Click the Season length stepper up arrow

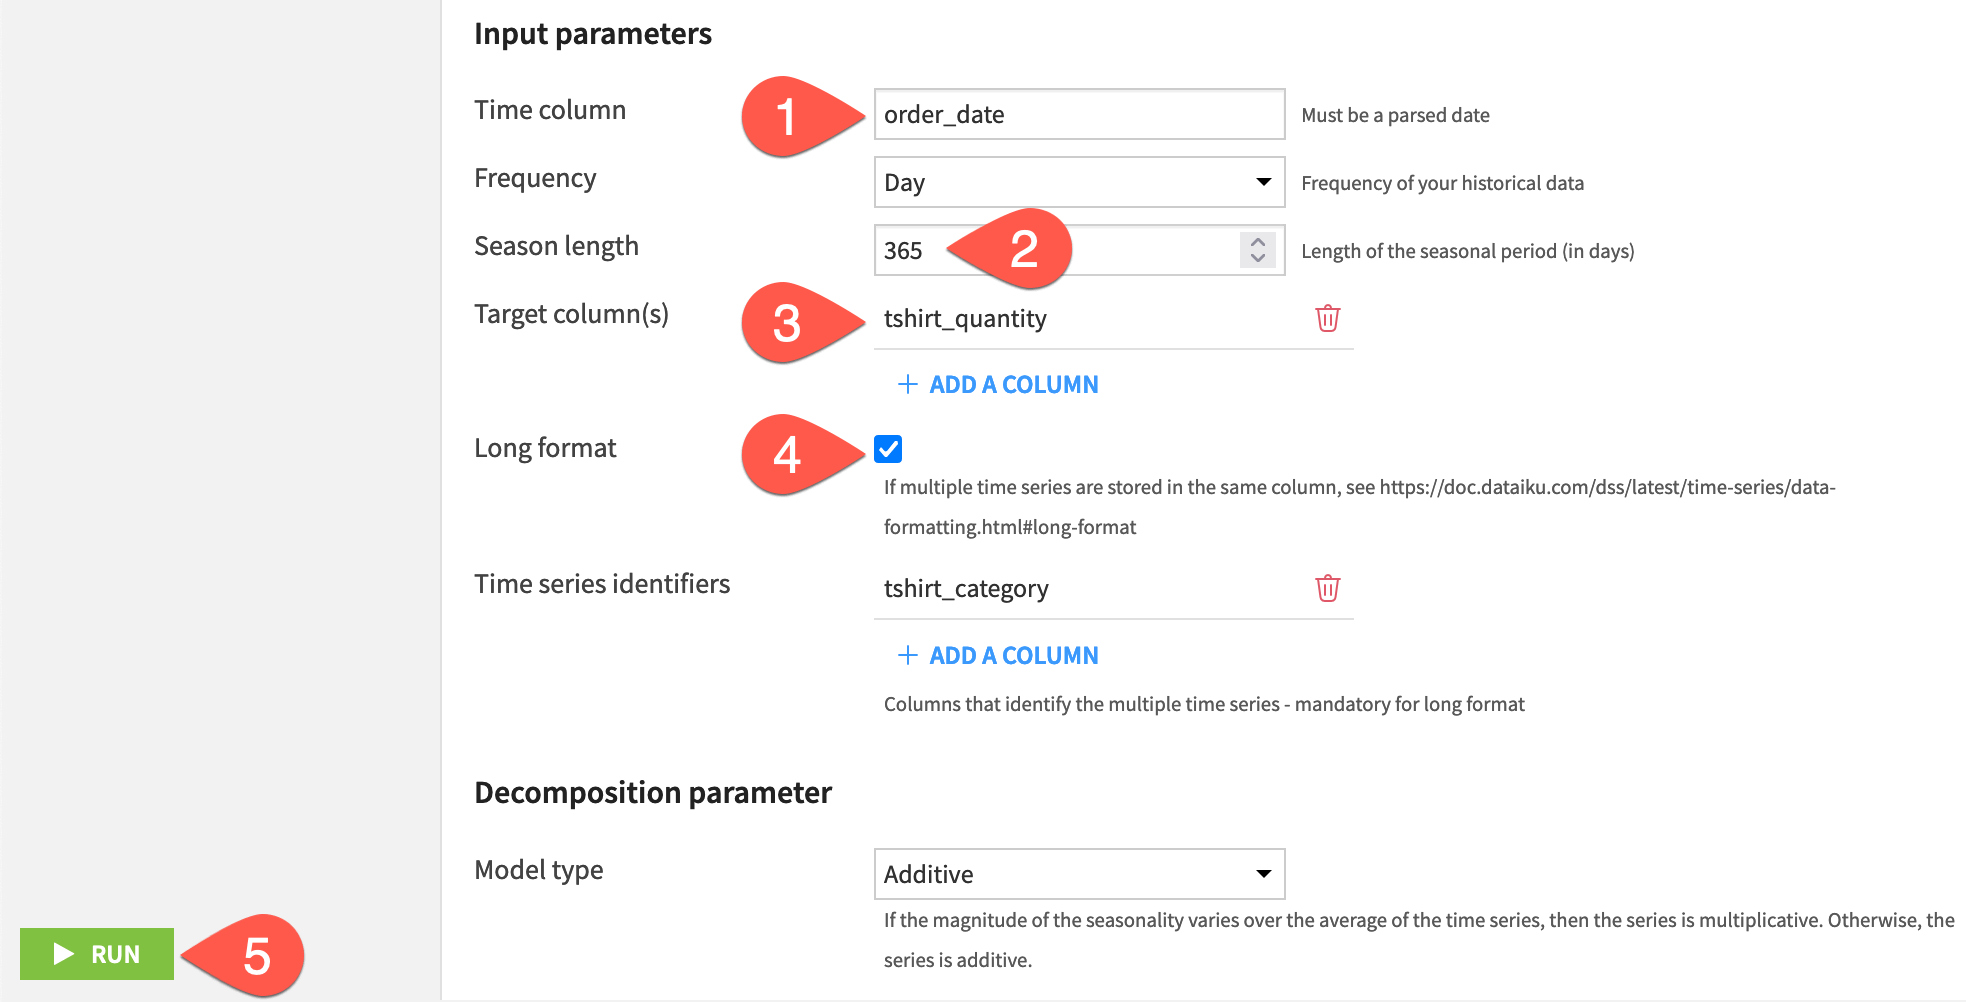(1257, 243)
